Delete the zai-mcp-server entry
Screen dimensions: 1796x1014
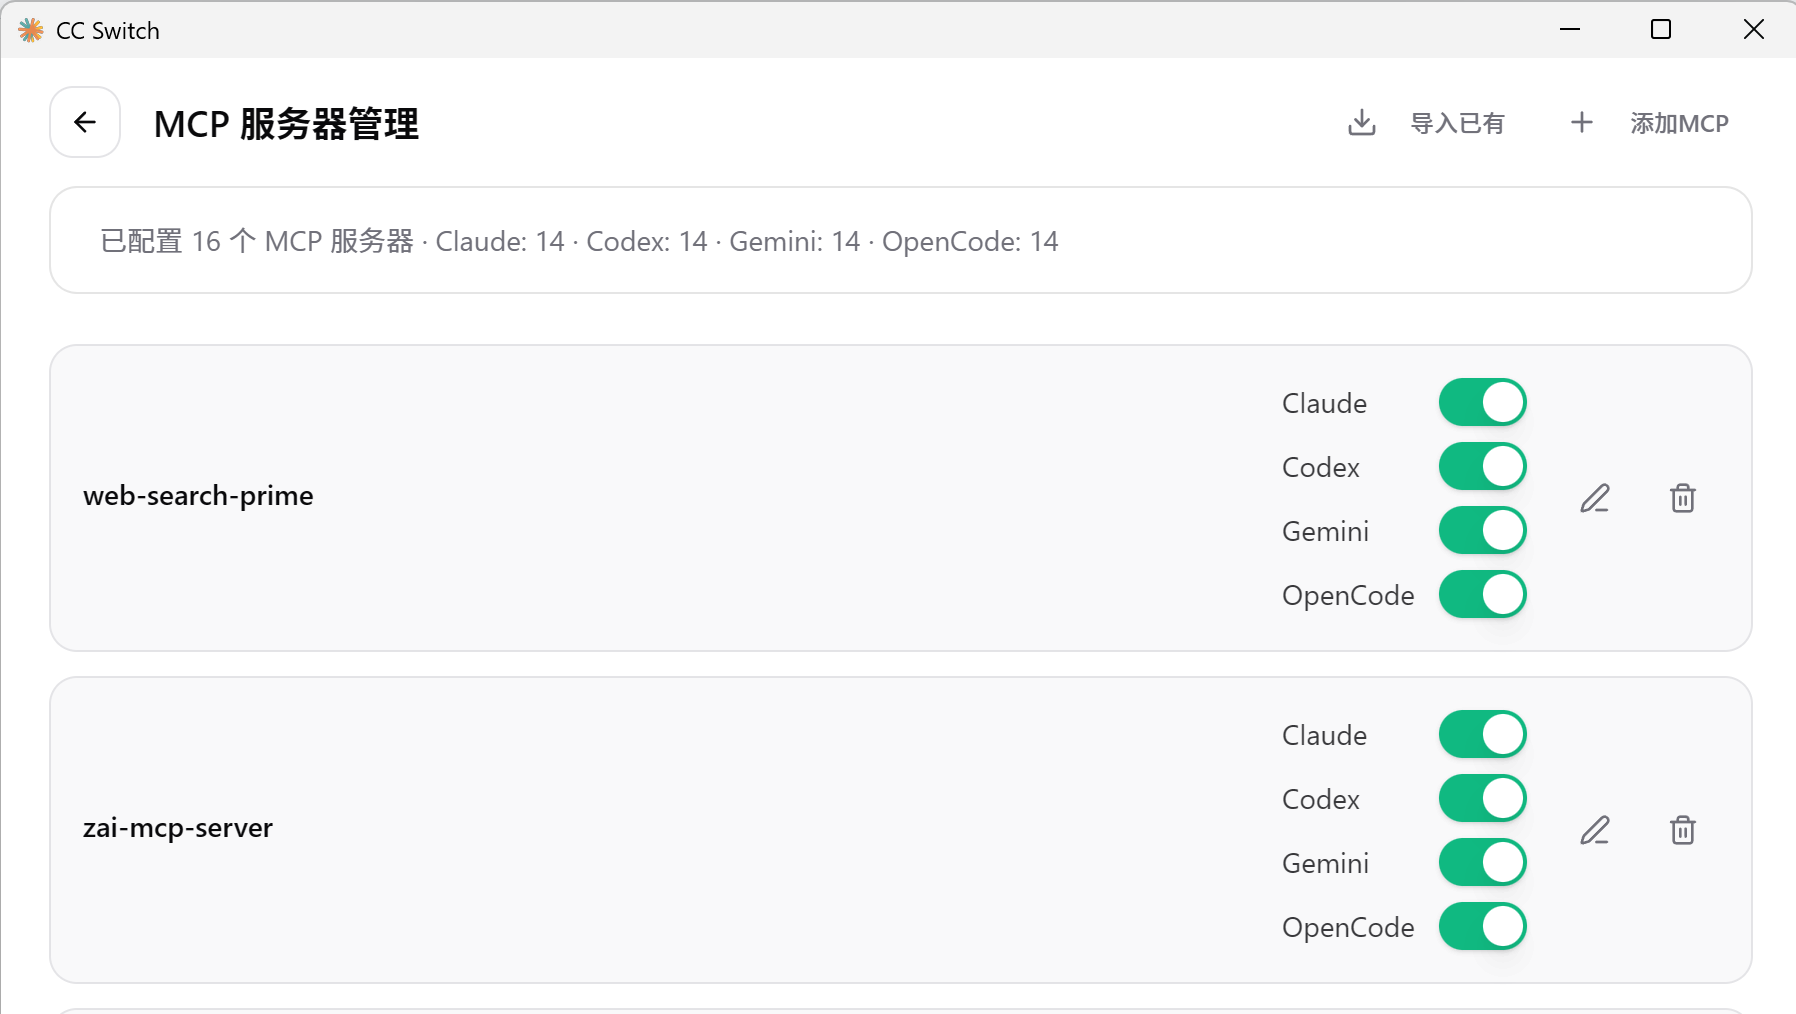[x=1682, y=830]
